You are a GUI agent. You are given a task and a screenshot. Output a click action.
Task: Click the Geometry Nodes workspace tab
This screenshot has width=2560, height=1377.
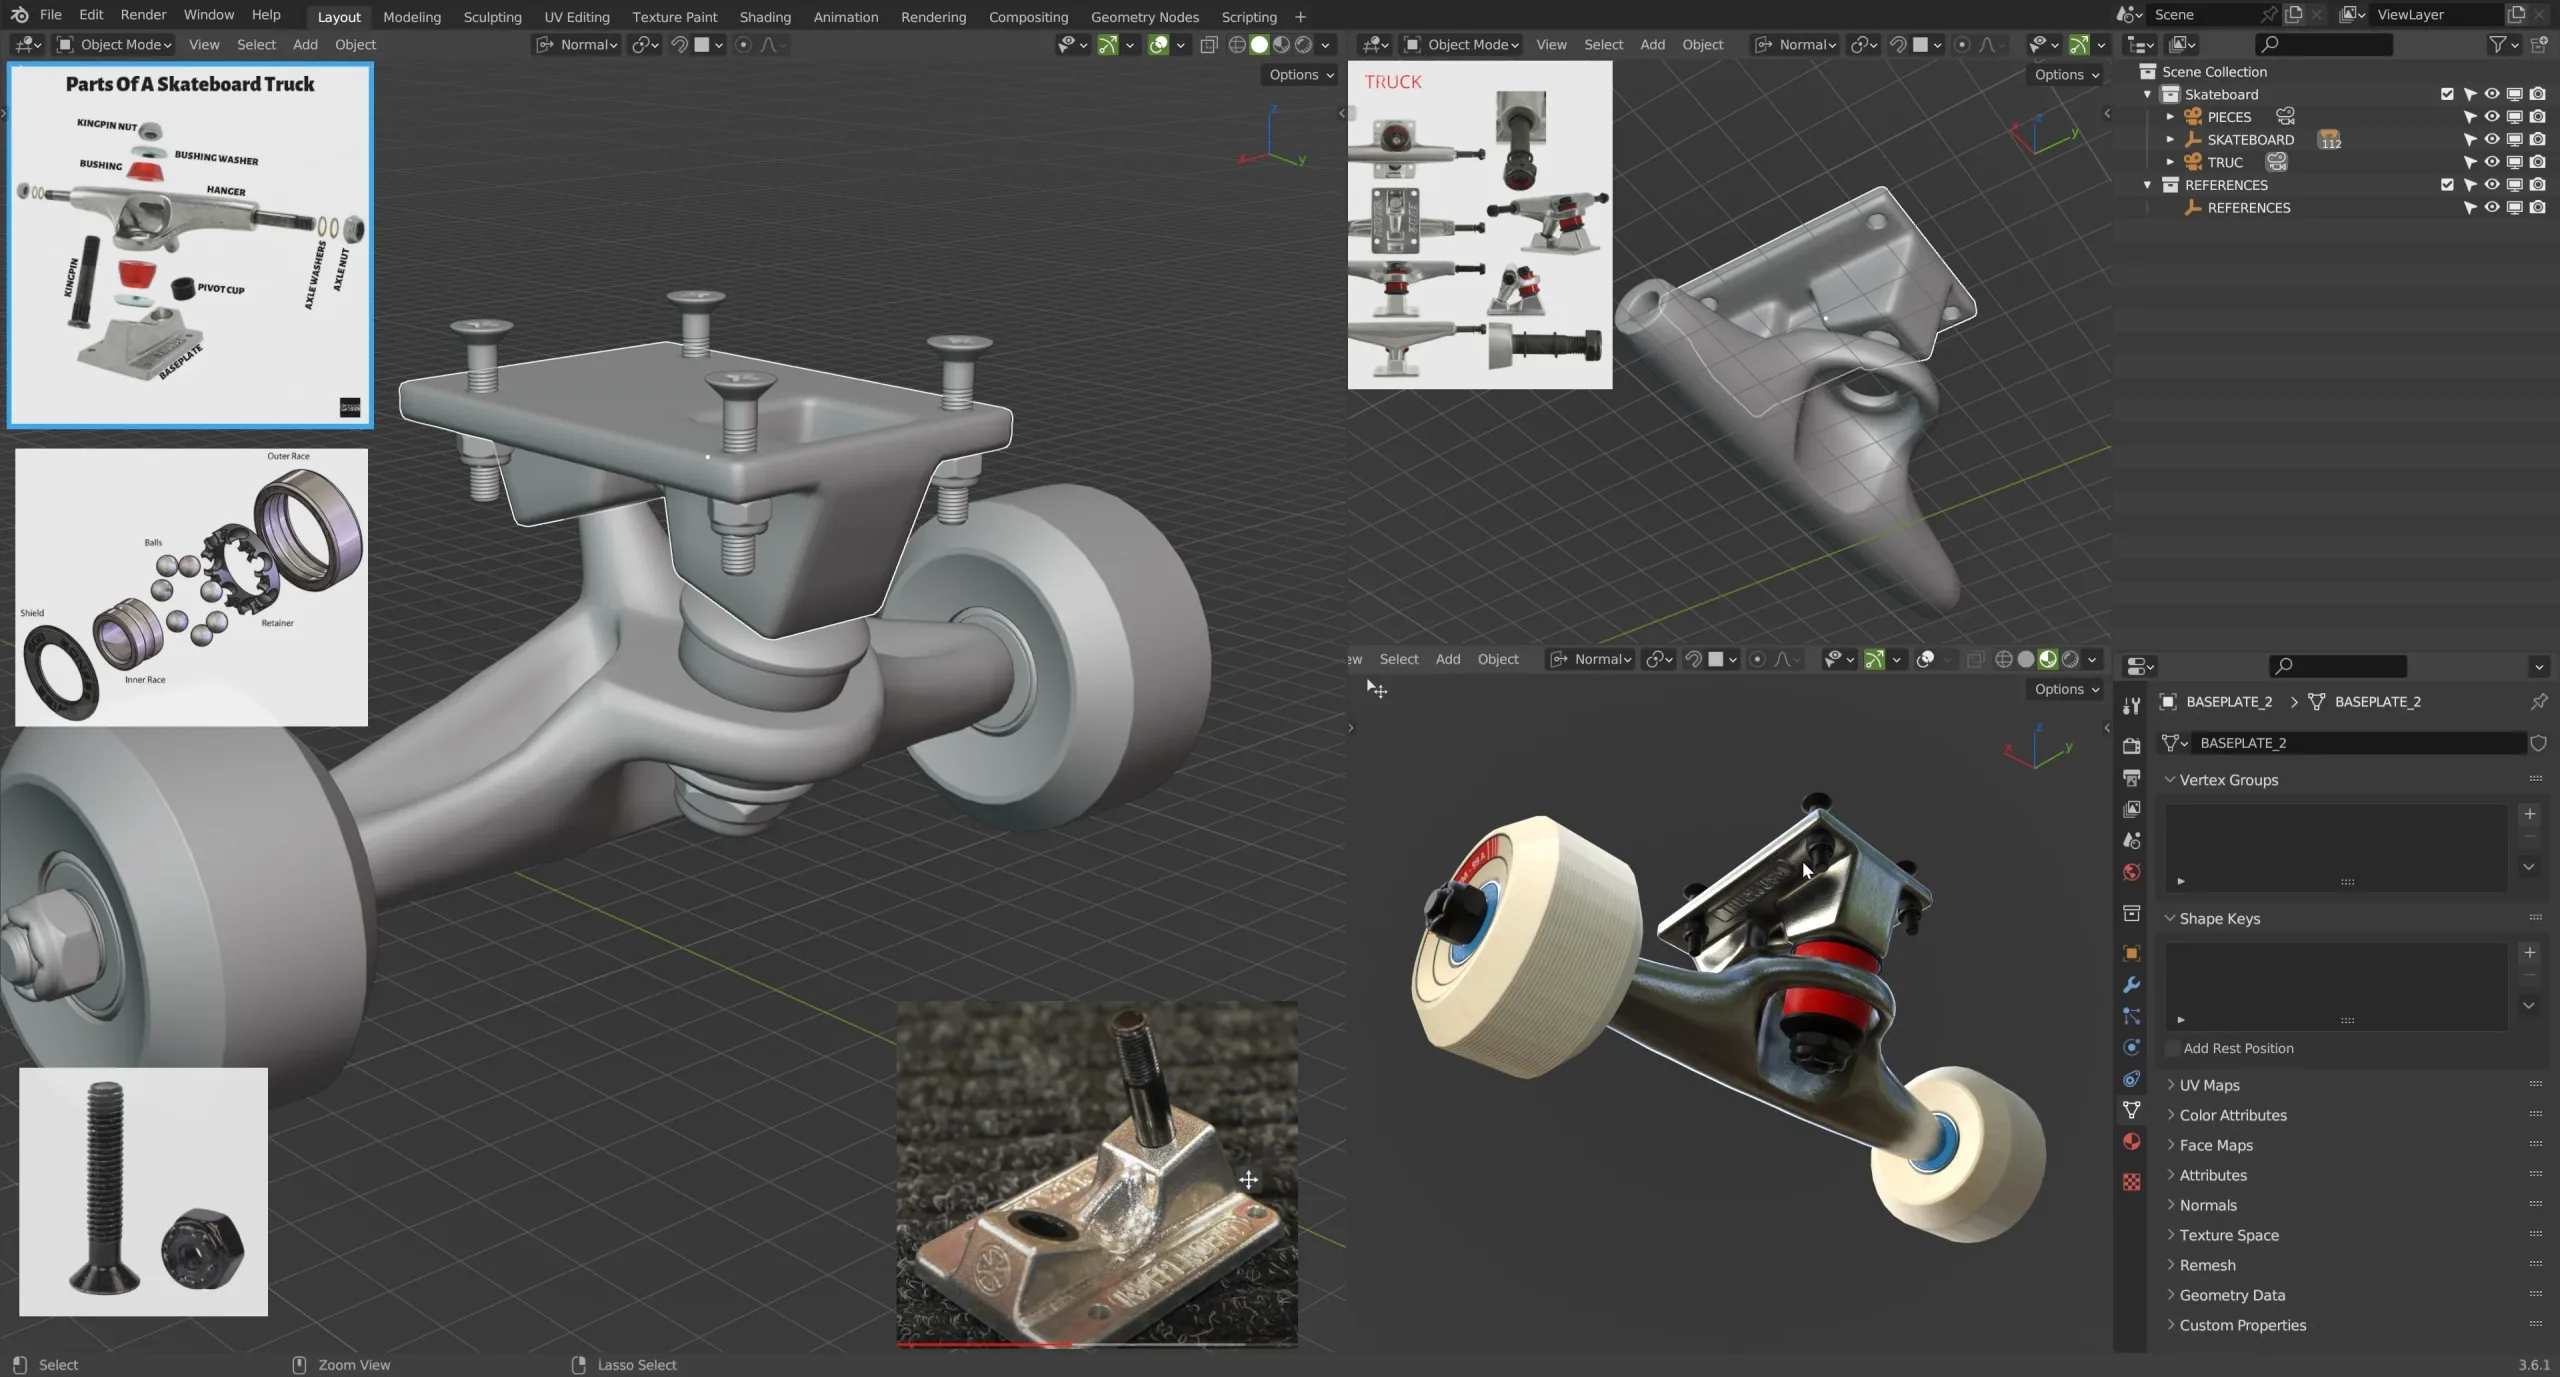[x=1144, y=15]
